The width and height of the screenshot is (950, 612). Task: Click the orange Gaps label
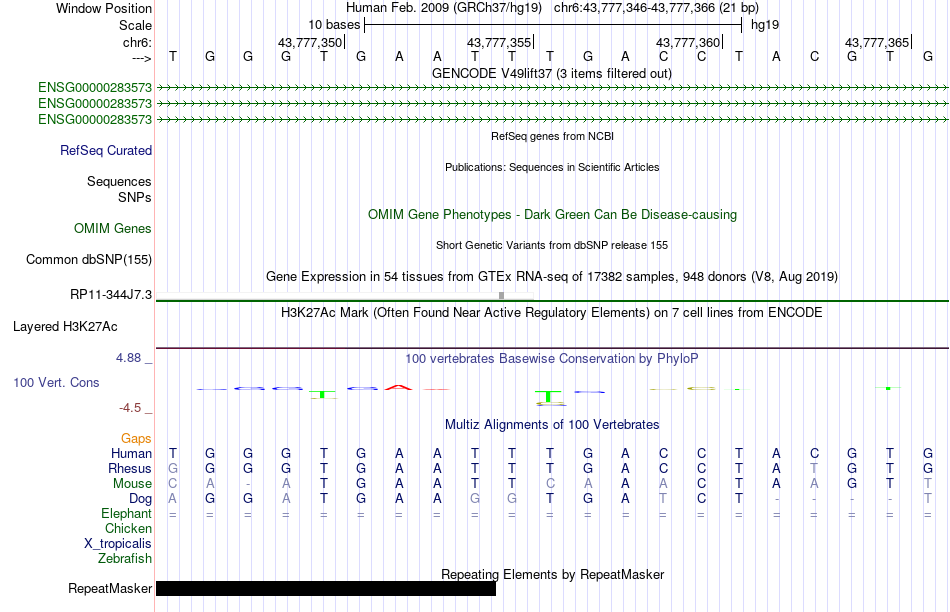(136, 439)
